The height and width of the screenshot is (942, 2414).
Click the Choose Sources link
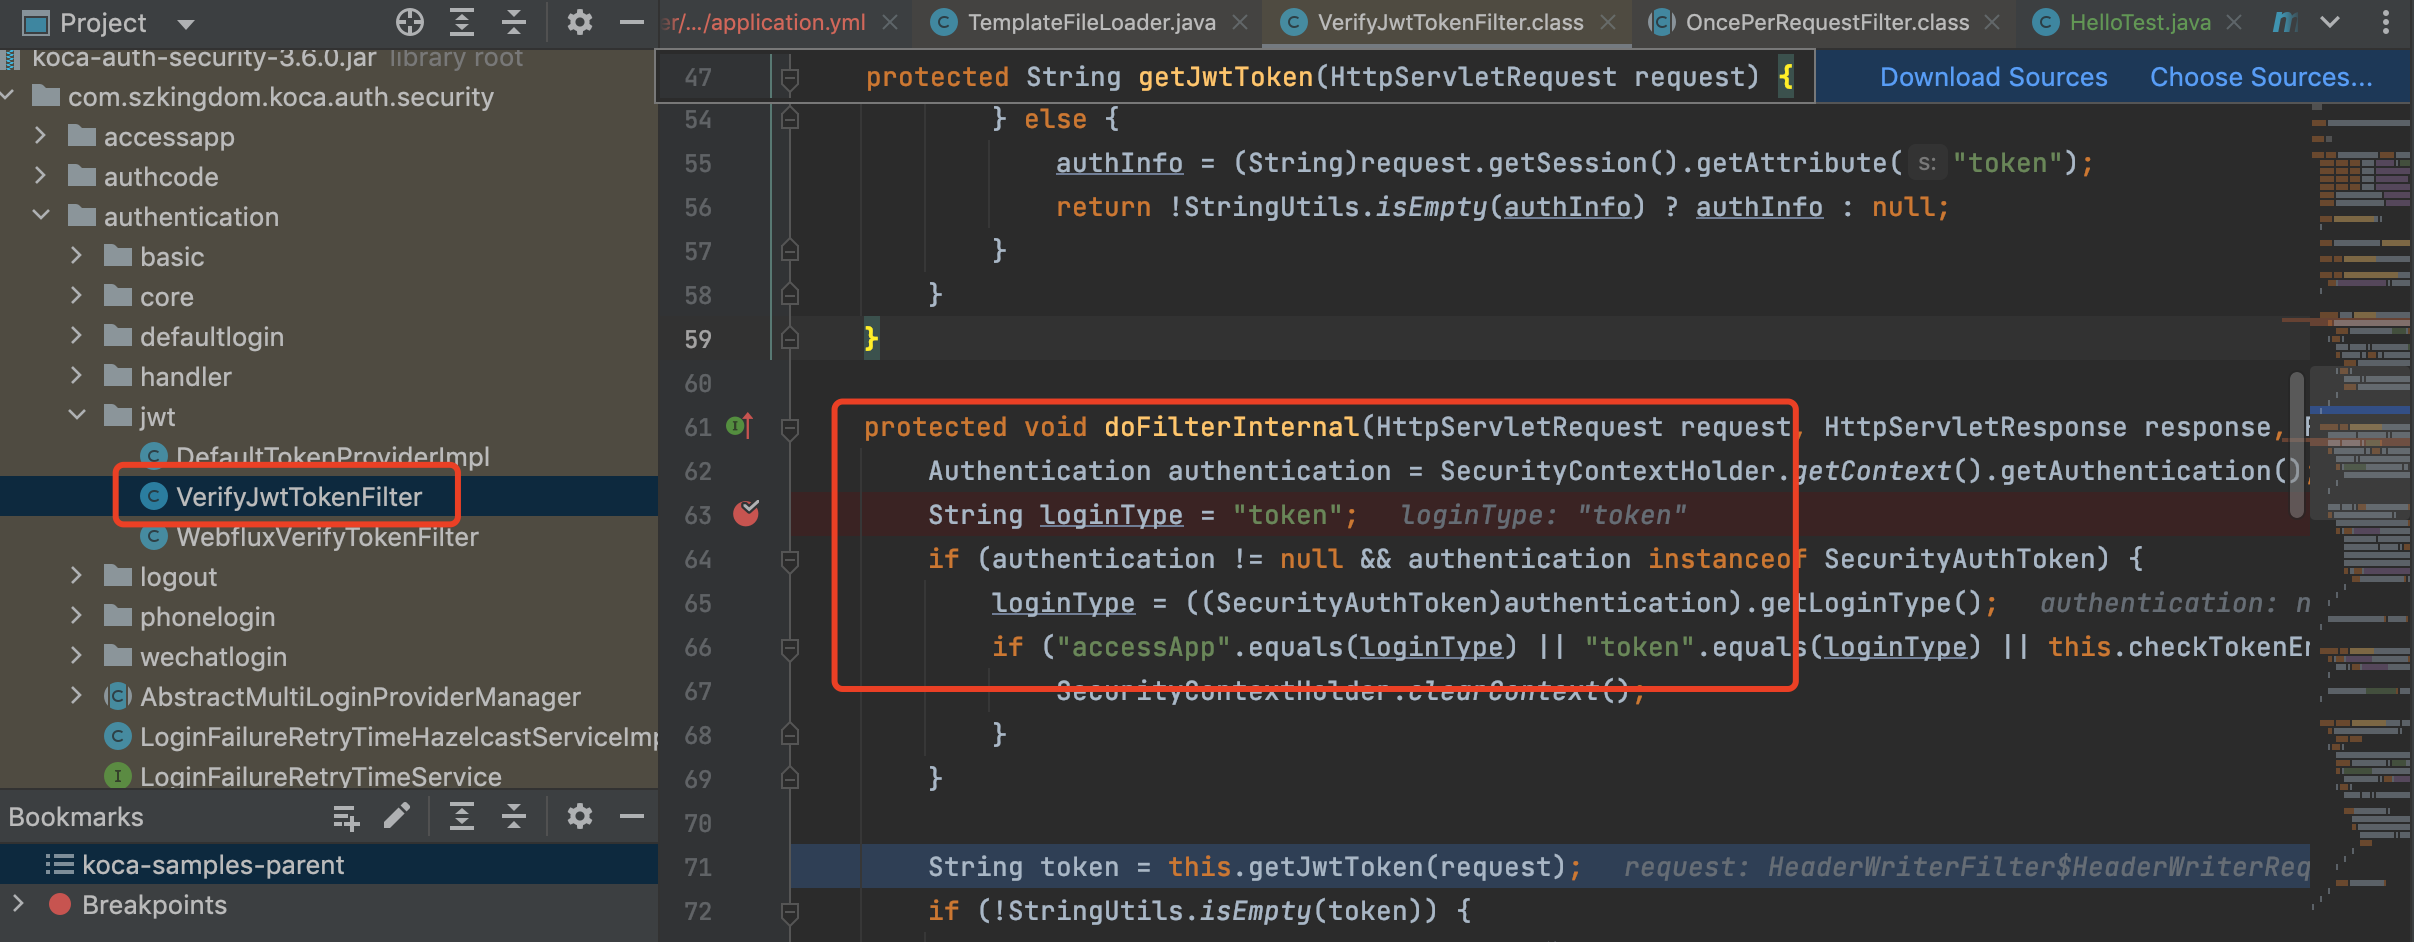click(2260, 77)
